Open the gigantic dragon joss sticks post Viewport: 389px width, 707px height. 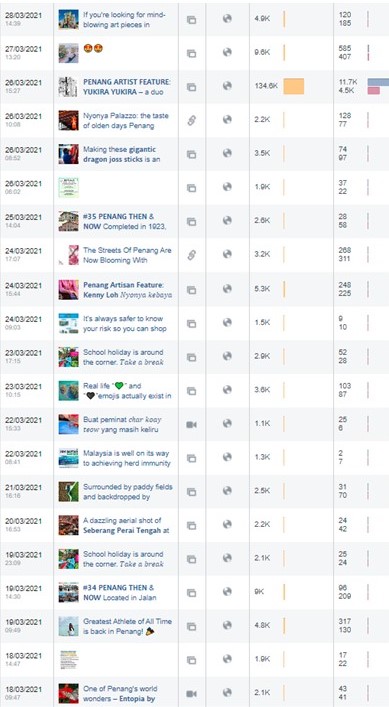pos(119,154)
